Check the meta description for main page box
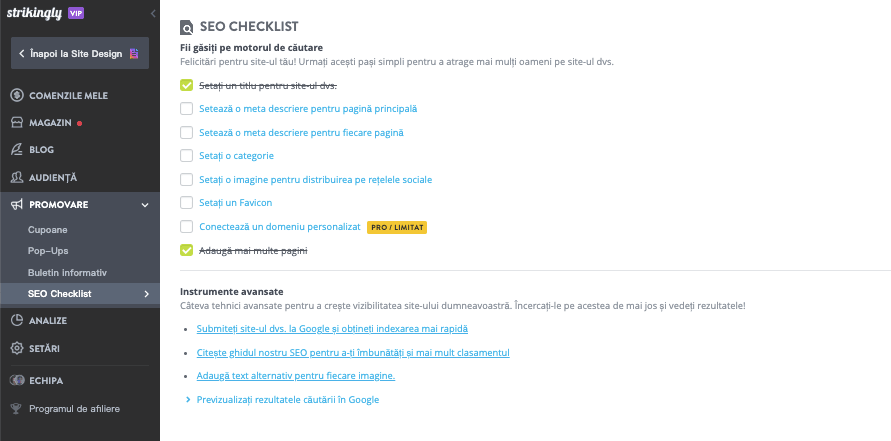This screenshot has height=441, width=891. [x=186, y=108]
